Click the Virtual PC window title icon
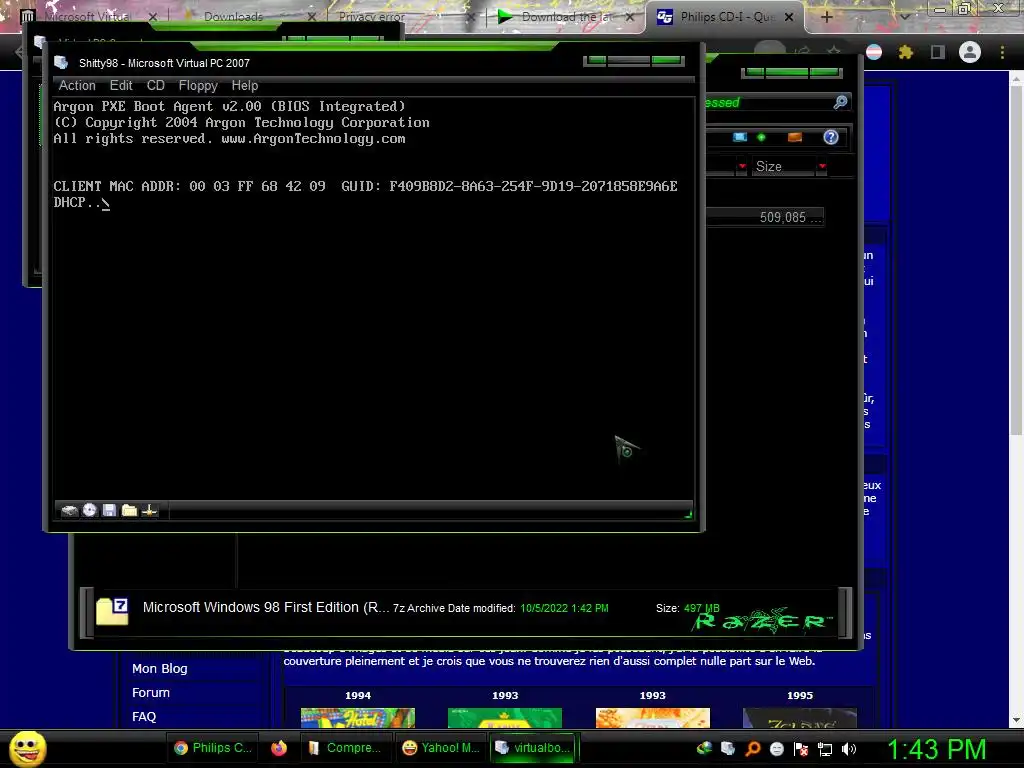 pyautogui.click(x=61, y=63)
